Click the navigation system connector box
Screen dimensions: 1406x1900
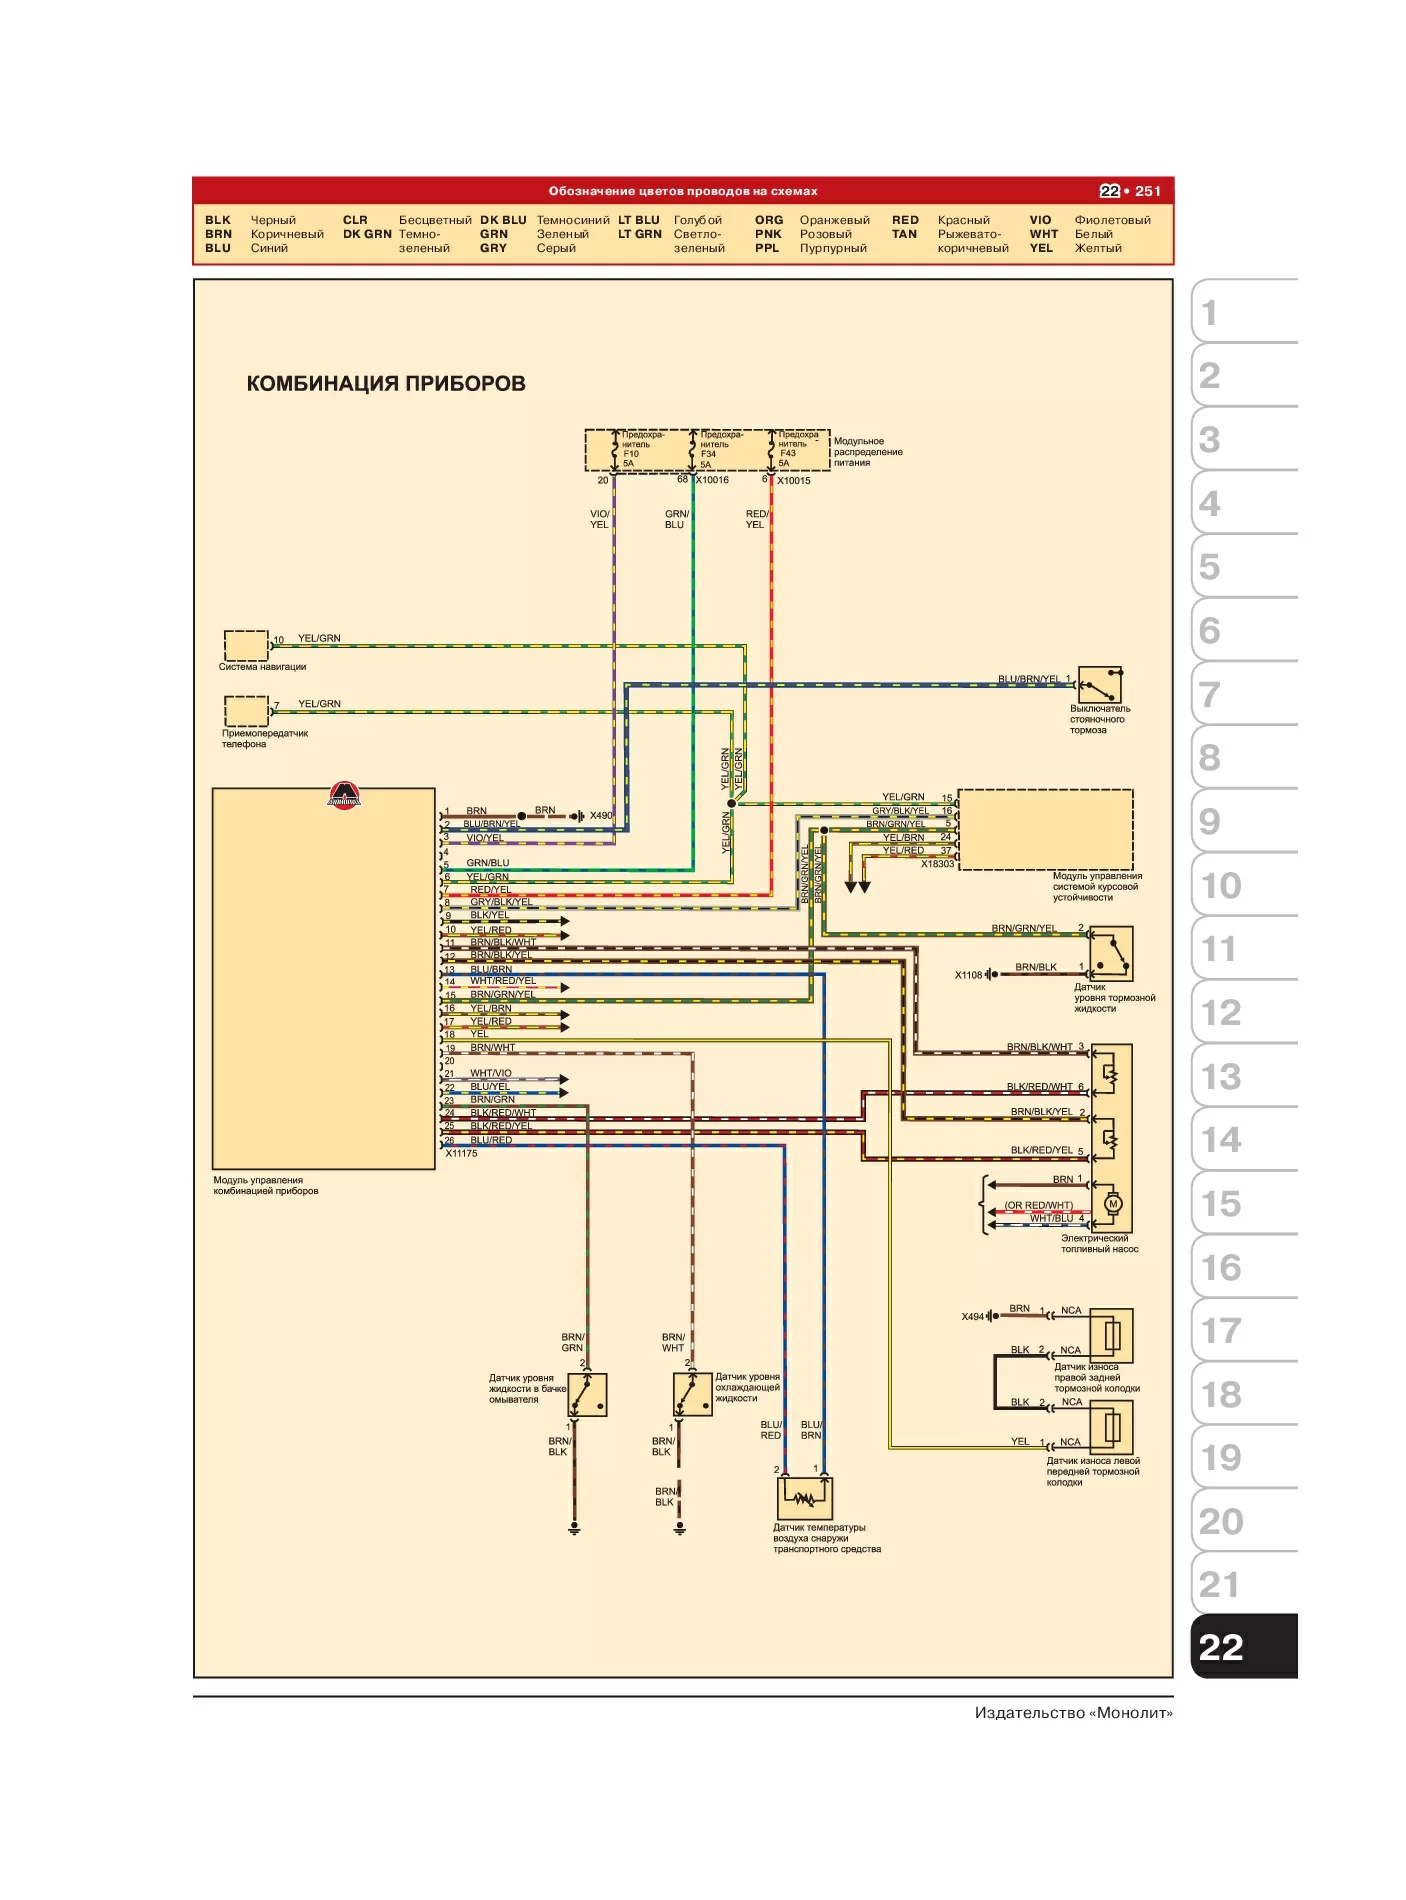coord(246,645)
